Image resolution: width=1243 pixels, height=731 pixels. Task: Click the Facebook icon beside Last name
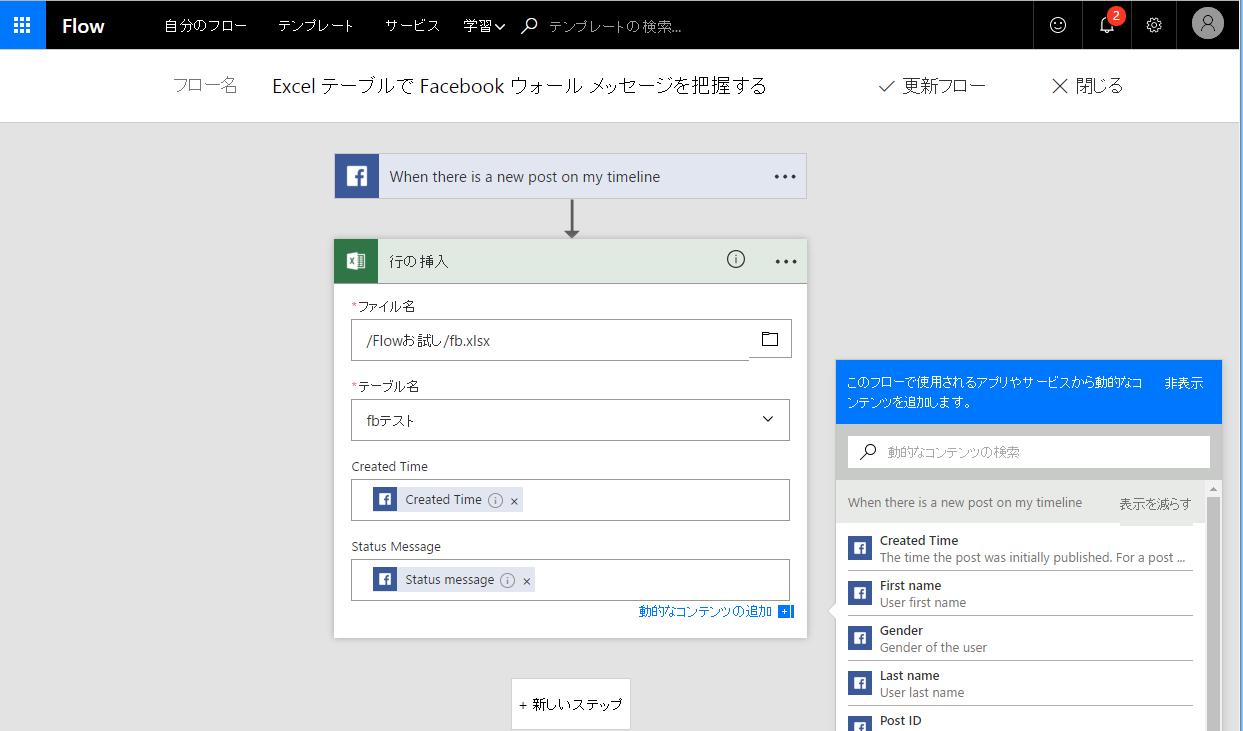859,683
